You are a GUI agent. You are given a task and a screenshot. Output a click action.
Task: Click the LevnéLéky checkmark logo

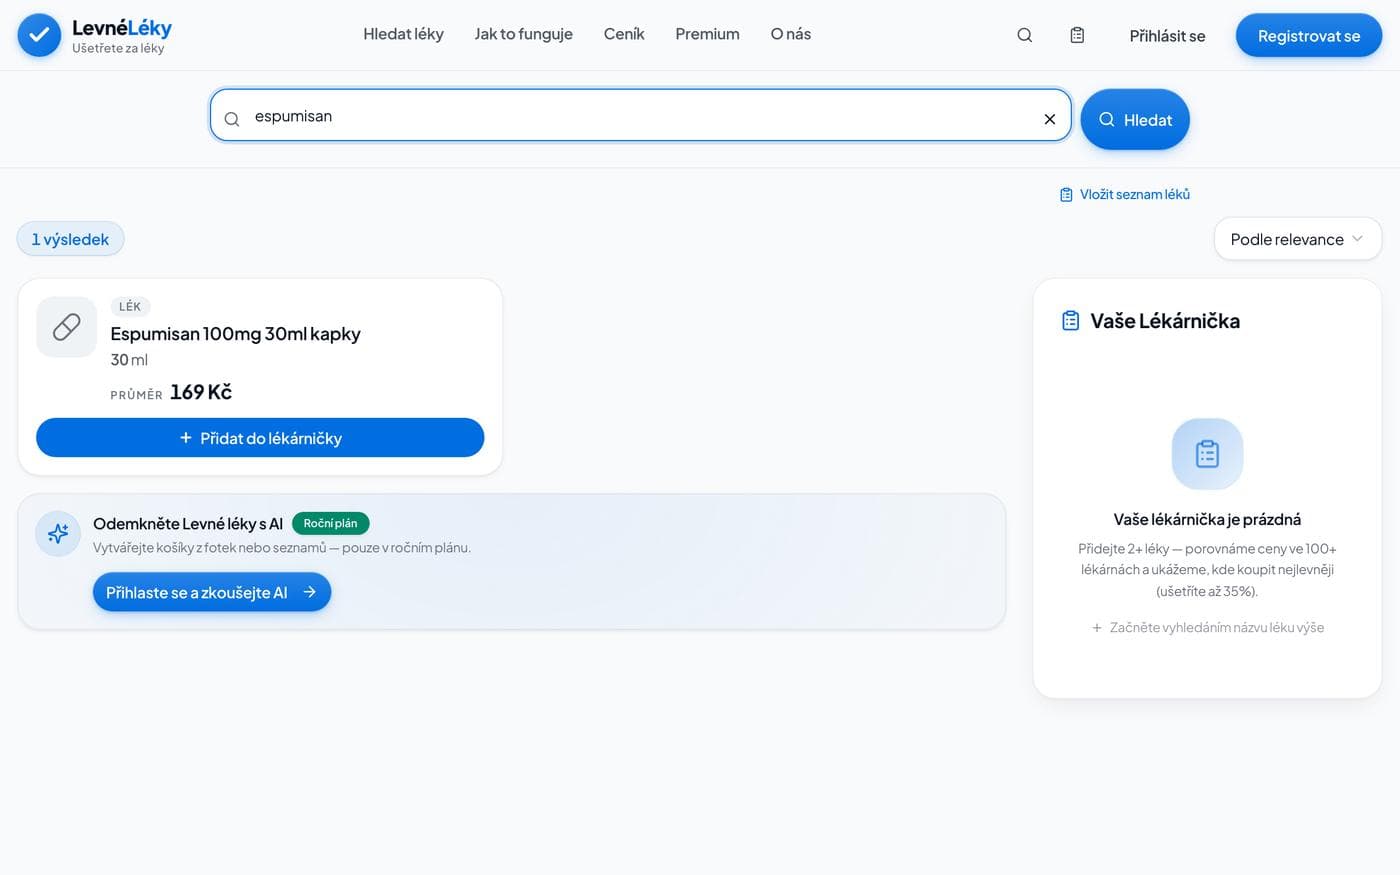click(39, 35)
